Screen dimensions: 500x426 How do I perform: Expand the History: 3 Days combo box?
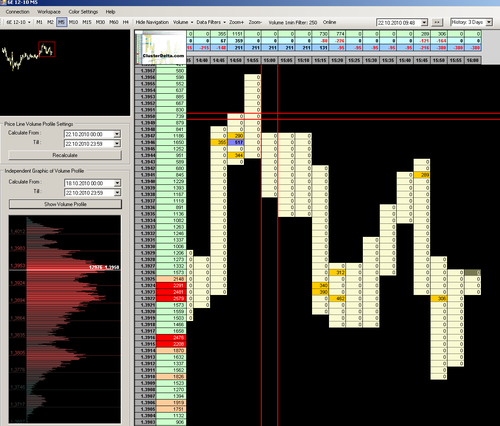tap(471, 22)
